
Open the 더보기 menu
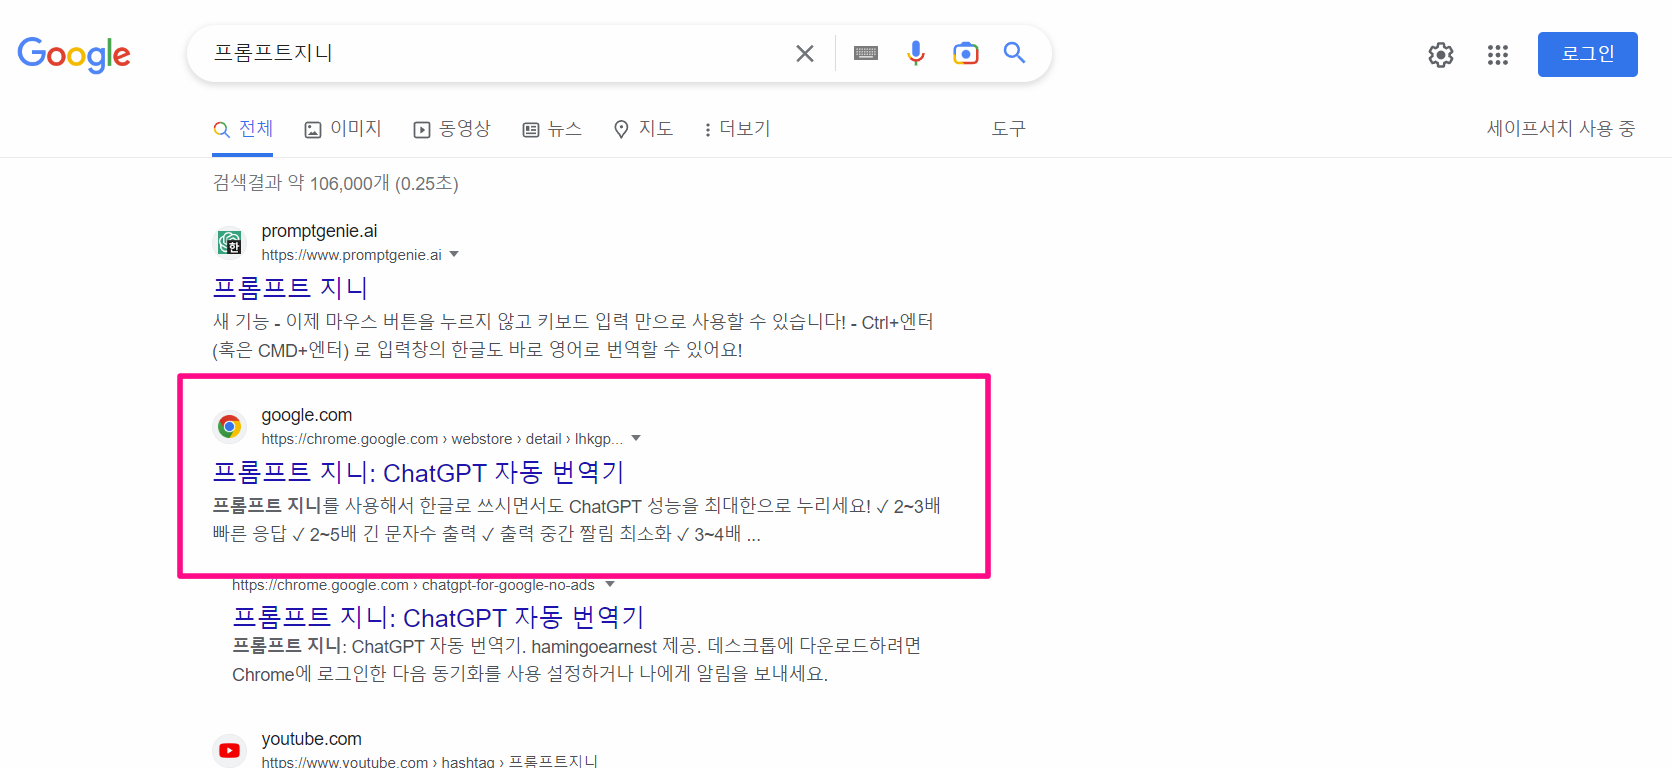coord(737,129)
